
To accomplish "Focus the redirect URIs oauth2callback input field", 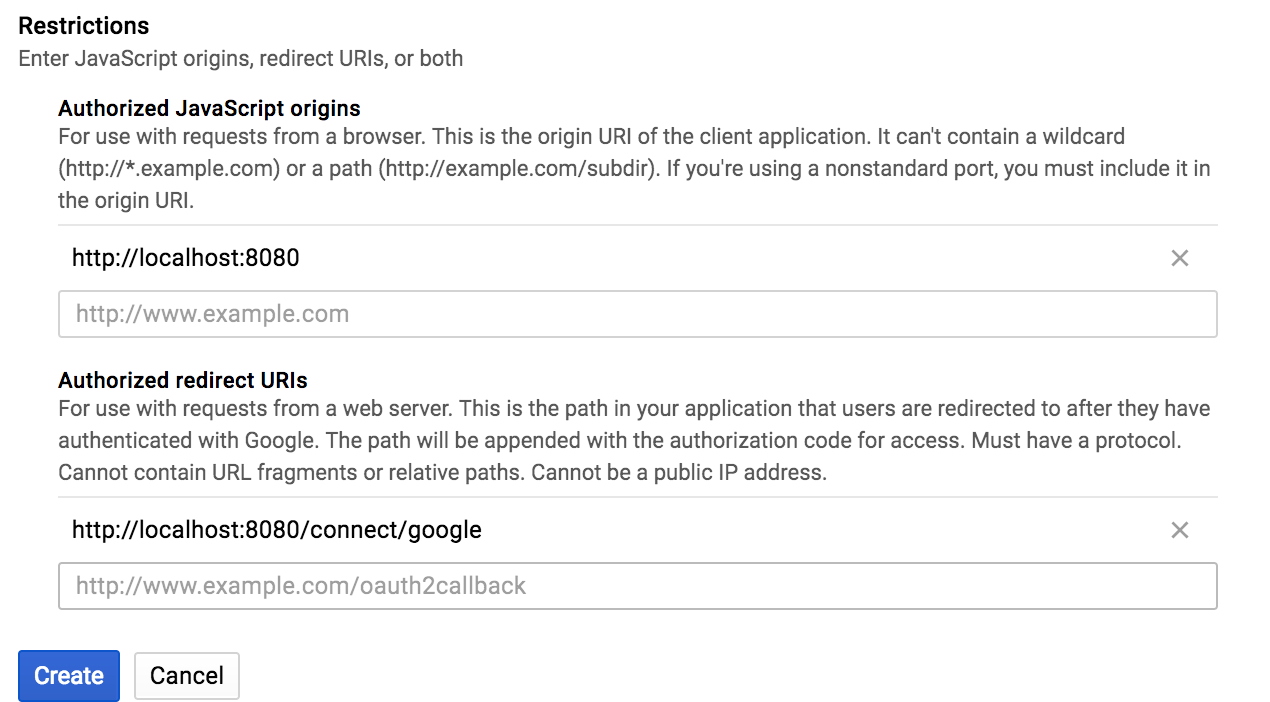I will click(638, 586).
